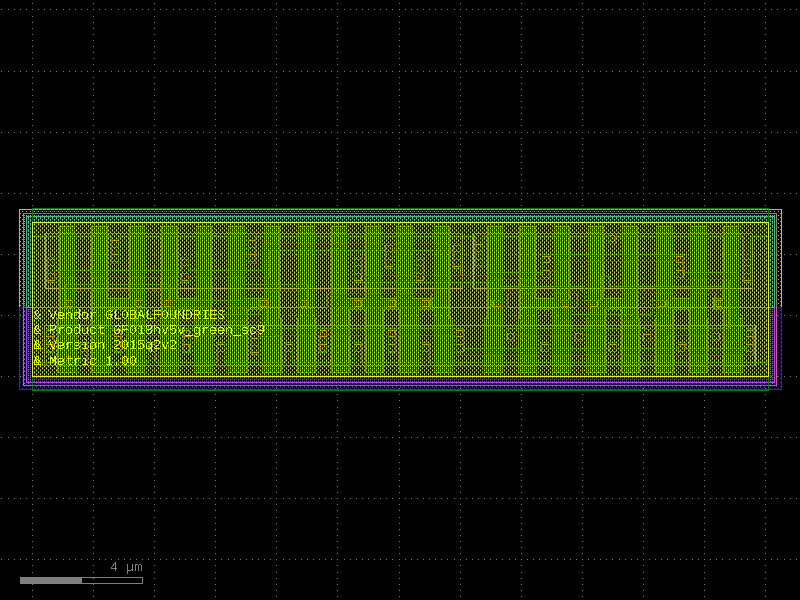Image resolution: width=800 pixels, height=600 pixels.
Task: Select the '& Product GF018hv5v_green_sc9' label
Action: 149,330
